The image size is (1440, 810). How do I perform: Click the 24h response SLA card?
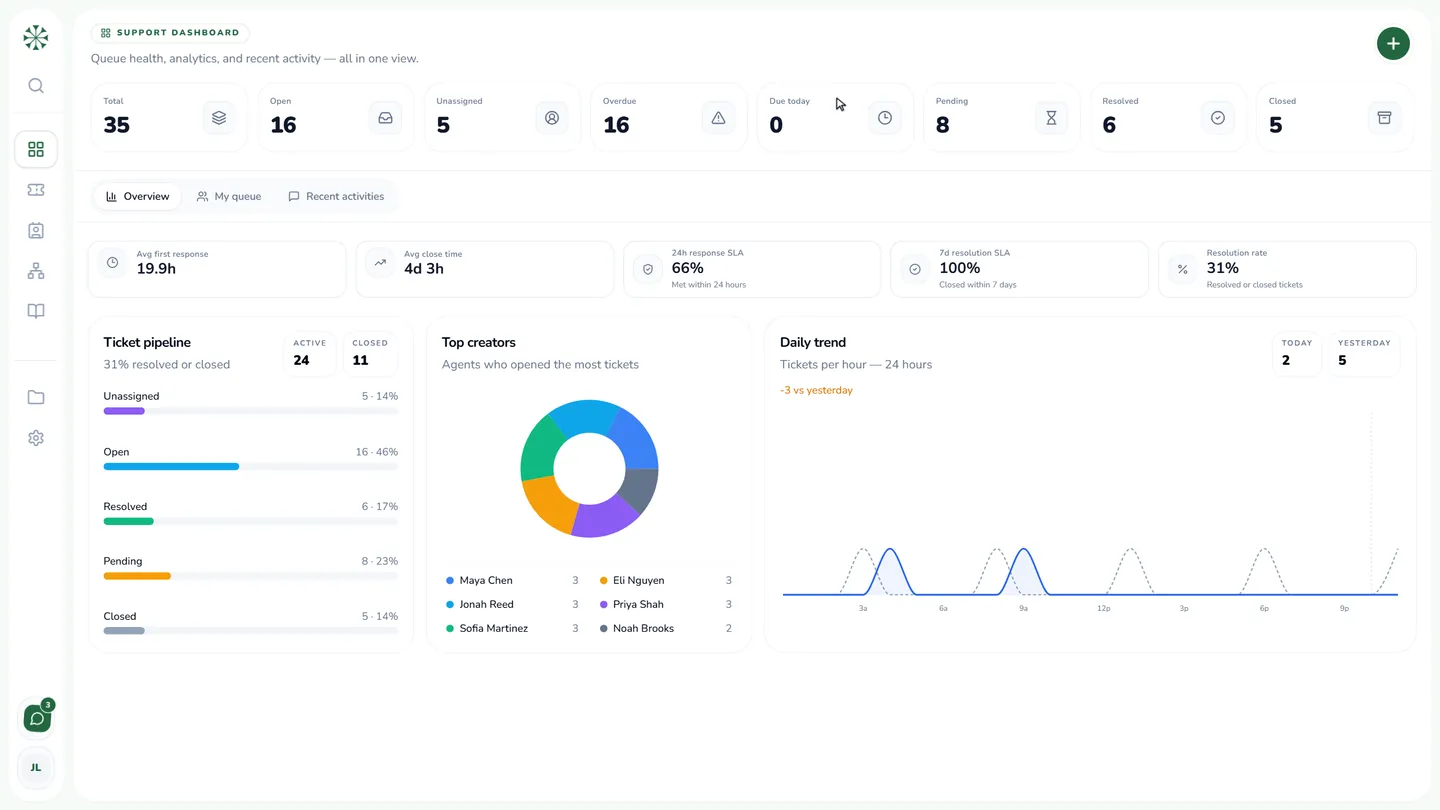pos(752,269)
